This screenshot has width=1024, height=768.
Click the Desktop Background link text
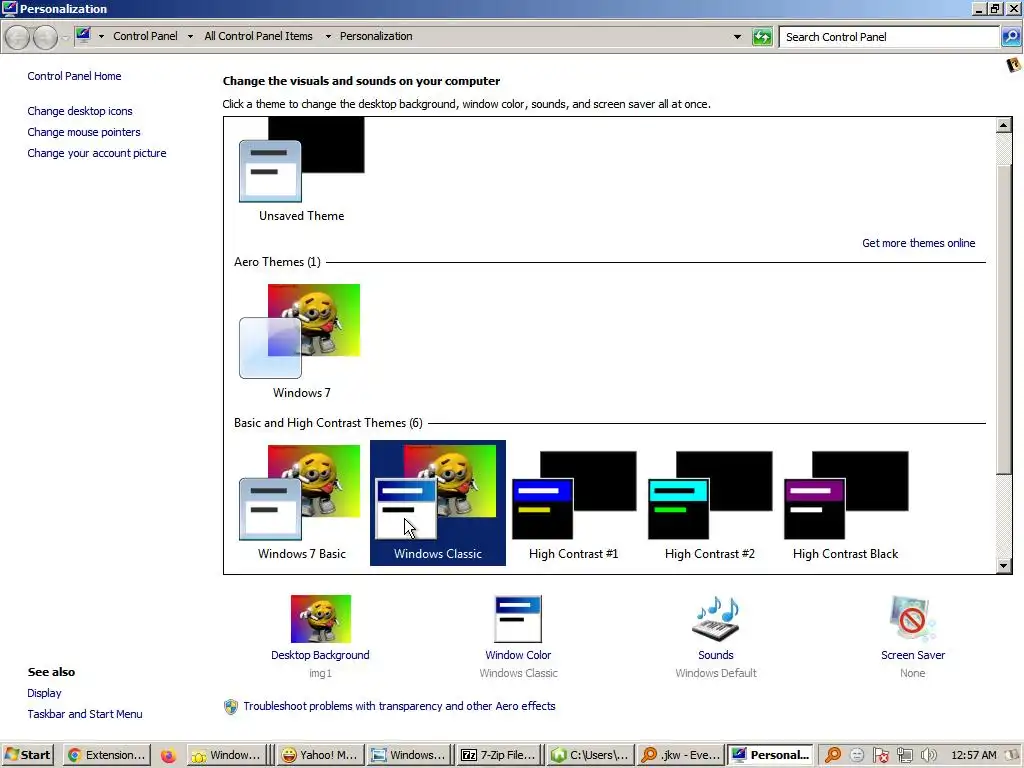coord(320,655)
